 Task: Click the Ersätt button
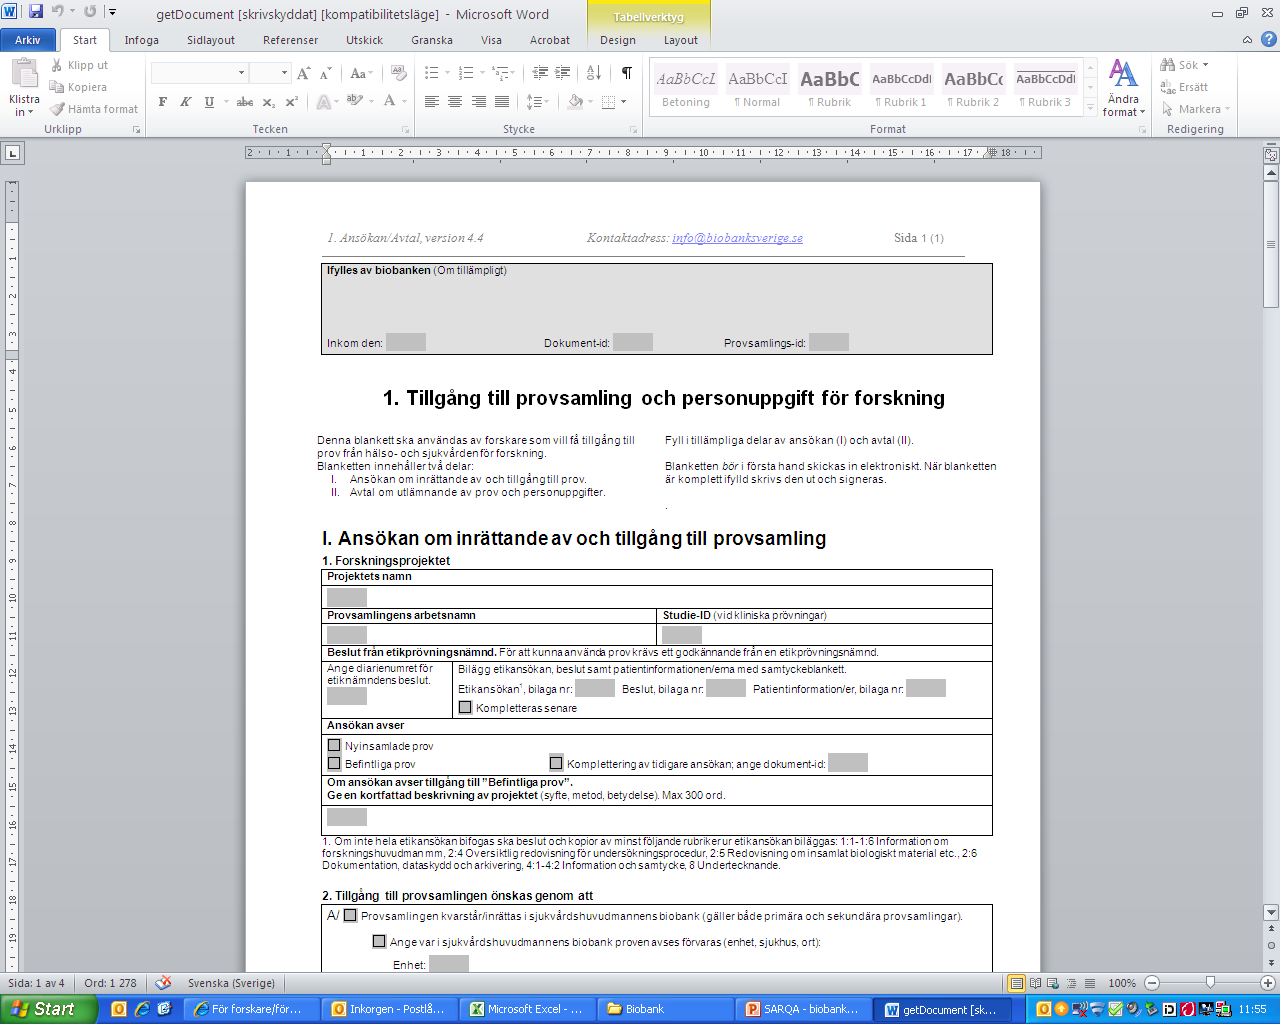tap(1184, 87)
